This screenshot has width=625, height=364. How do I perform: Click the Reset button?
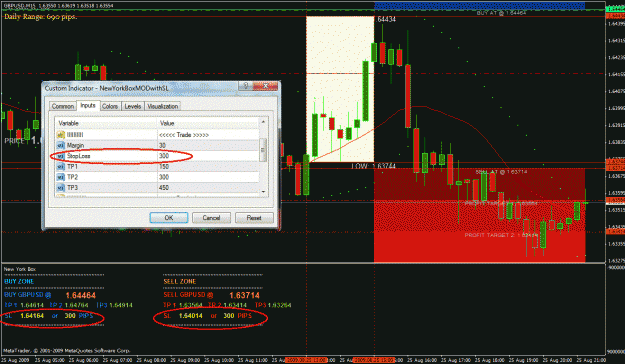tap(254, 218)
